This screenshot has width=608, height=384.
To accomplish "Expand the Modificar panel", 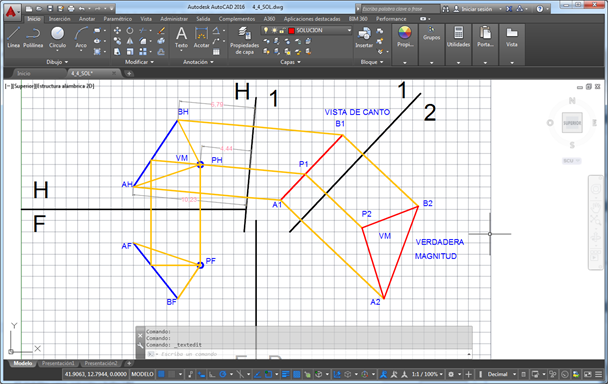I will (x=139, y=62).
